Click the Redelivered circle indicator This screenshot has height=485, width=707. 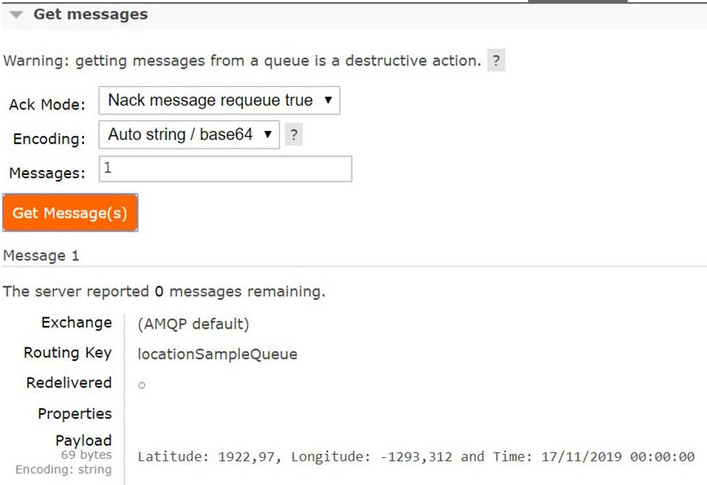pyautogui.click(x=142, y=385)
